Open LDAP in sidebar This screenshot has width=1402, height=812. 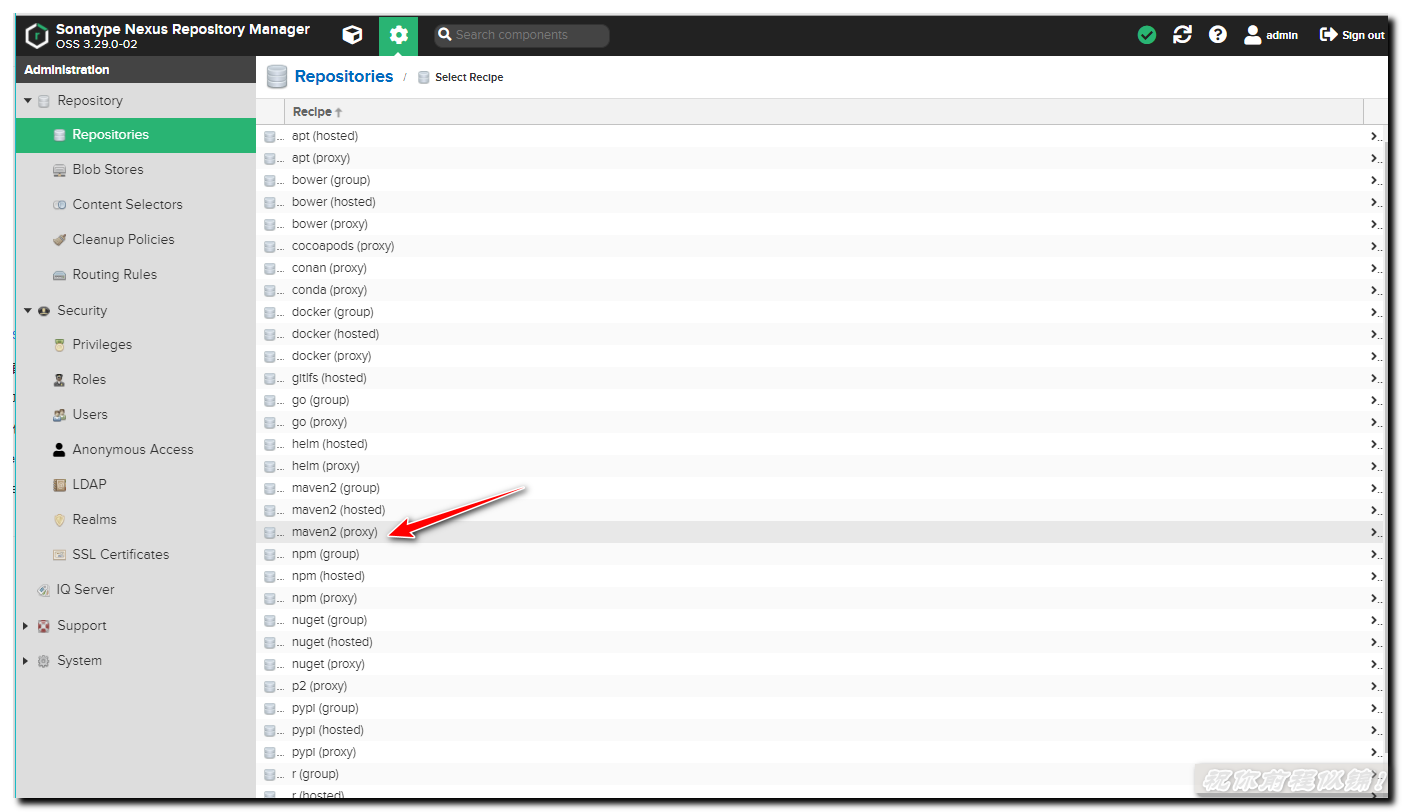pyautogui.click(x=136, y=485)
